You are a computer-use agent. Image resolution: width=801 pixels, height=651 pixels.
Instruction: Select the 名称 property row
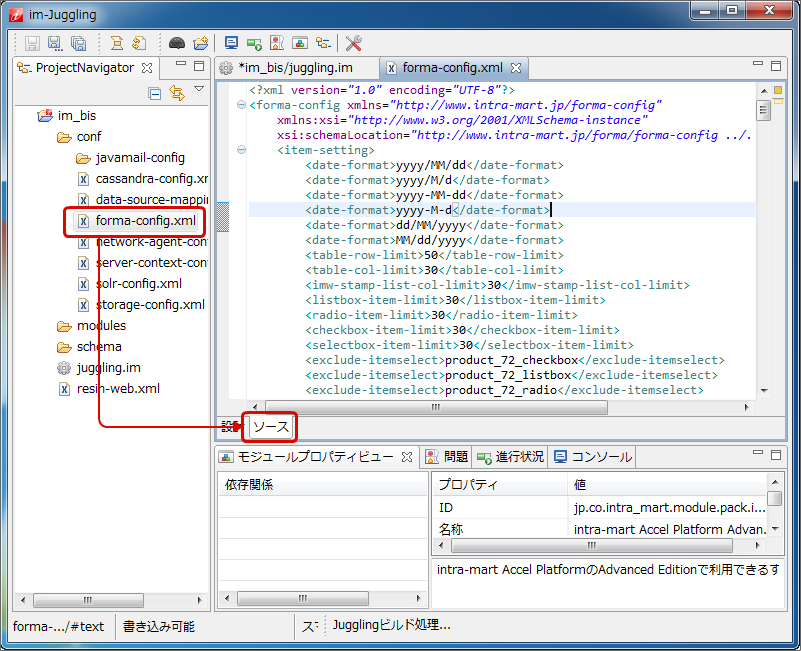click(x=600, y=529)
